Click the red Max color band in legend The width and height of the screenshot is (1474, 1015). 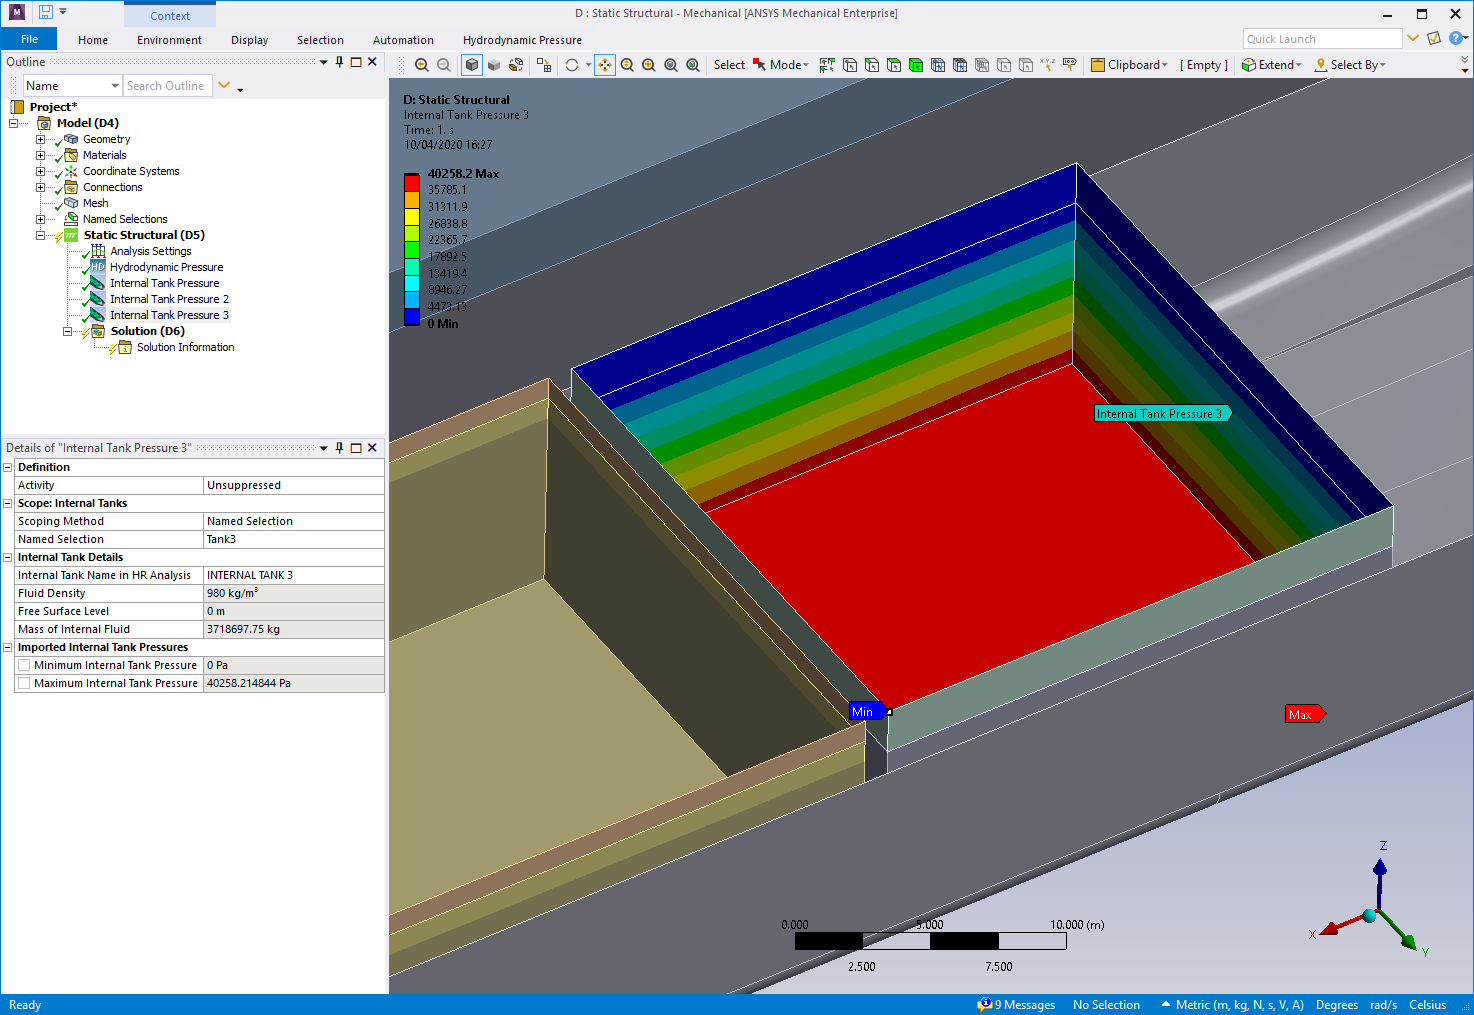[412, 182]
